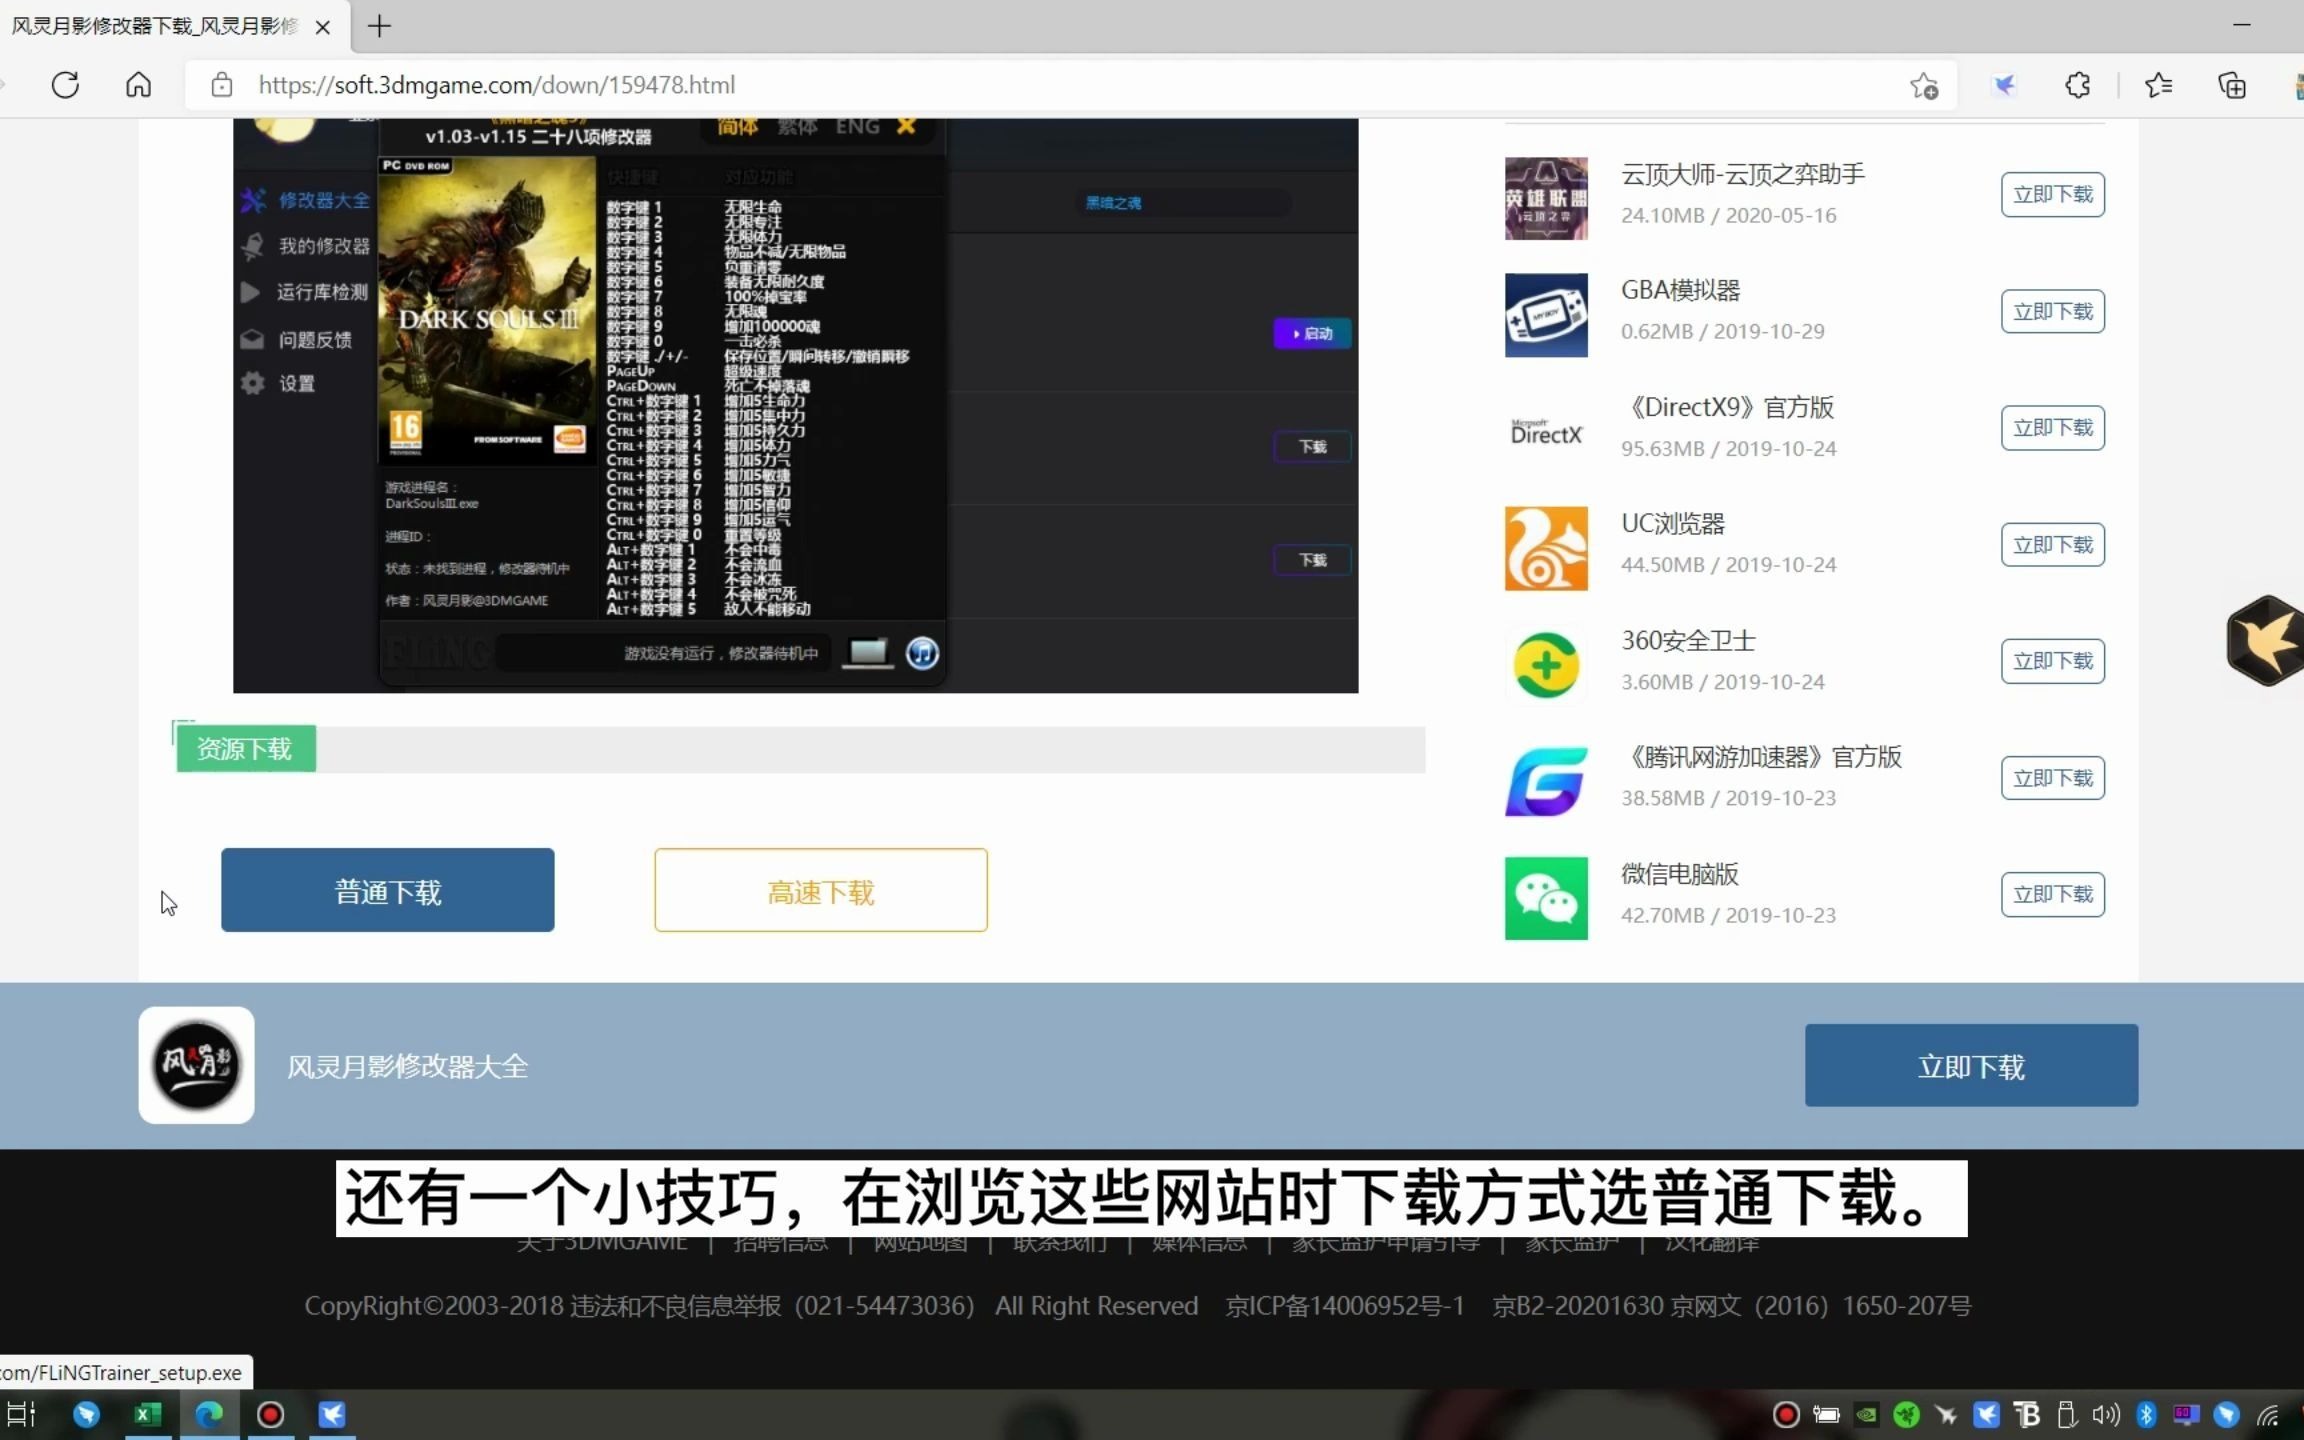The width and height of the screenshot is (2304, 1440).
Task: Click the NVIDIA tray icon
Action: tap(1866, 1414)
